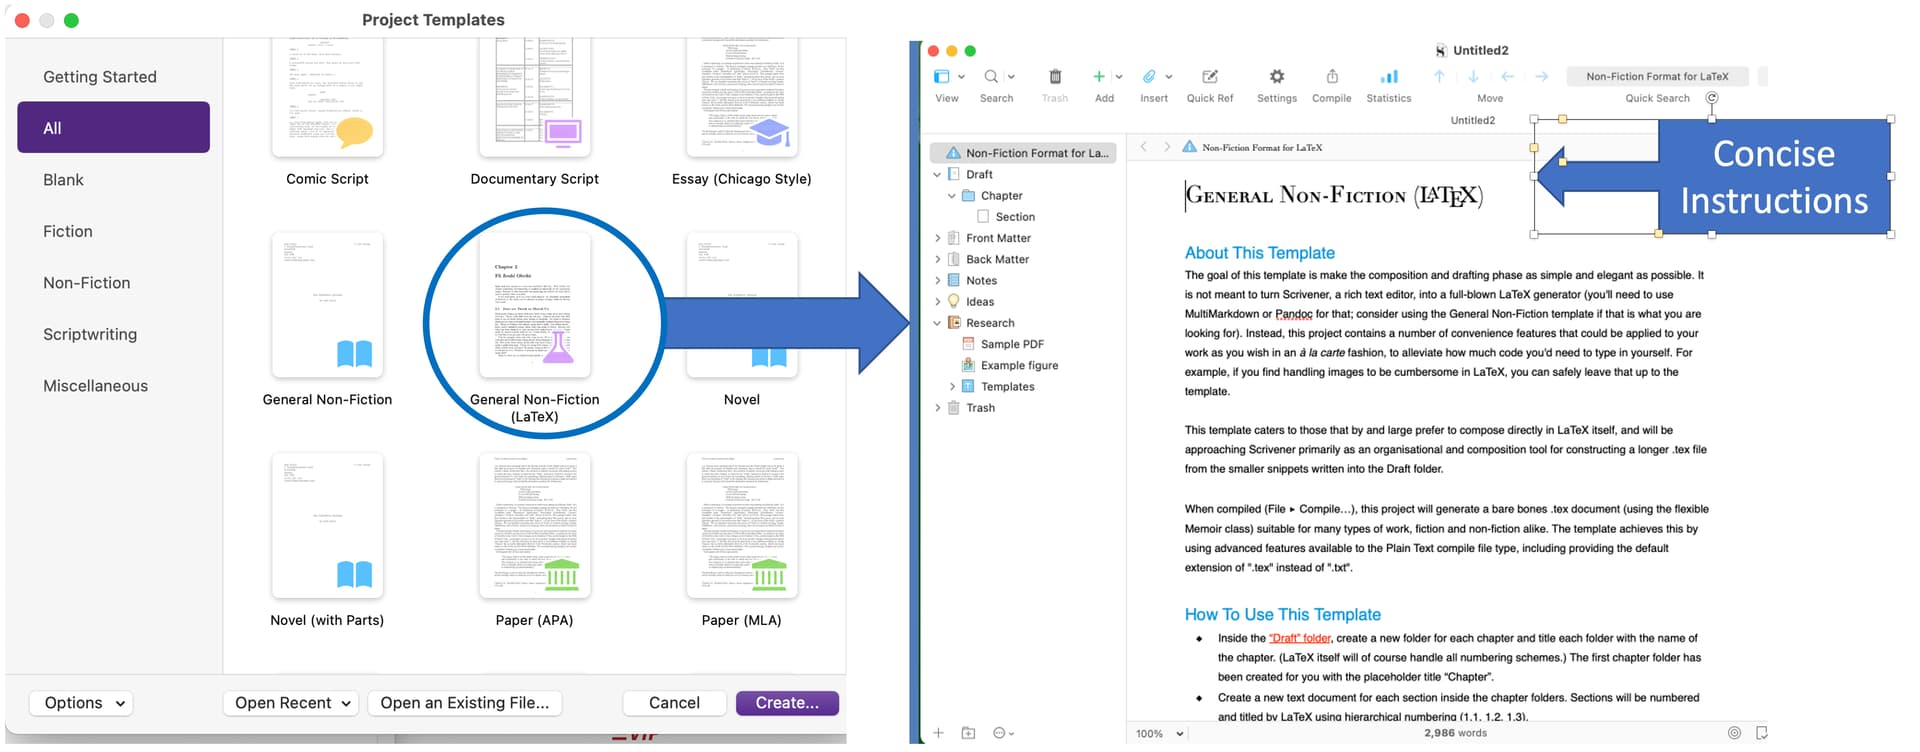
Task: Choose the General Non-Fiction template
Action: 327,305
